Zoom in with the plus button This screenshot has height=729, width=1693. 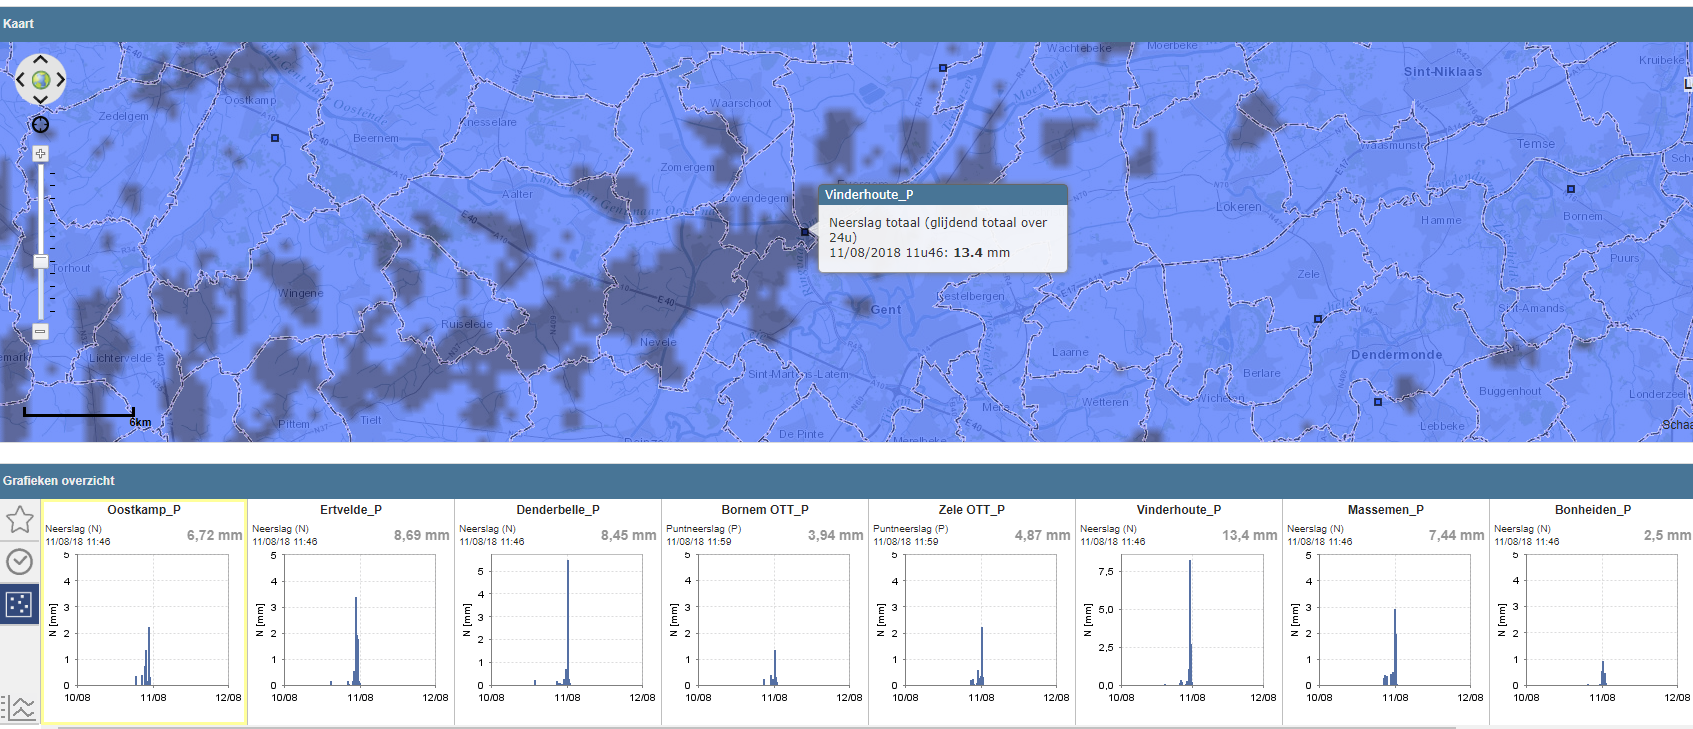tap(40, 153)
